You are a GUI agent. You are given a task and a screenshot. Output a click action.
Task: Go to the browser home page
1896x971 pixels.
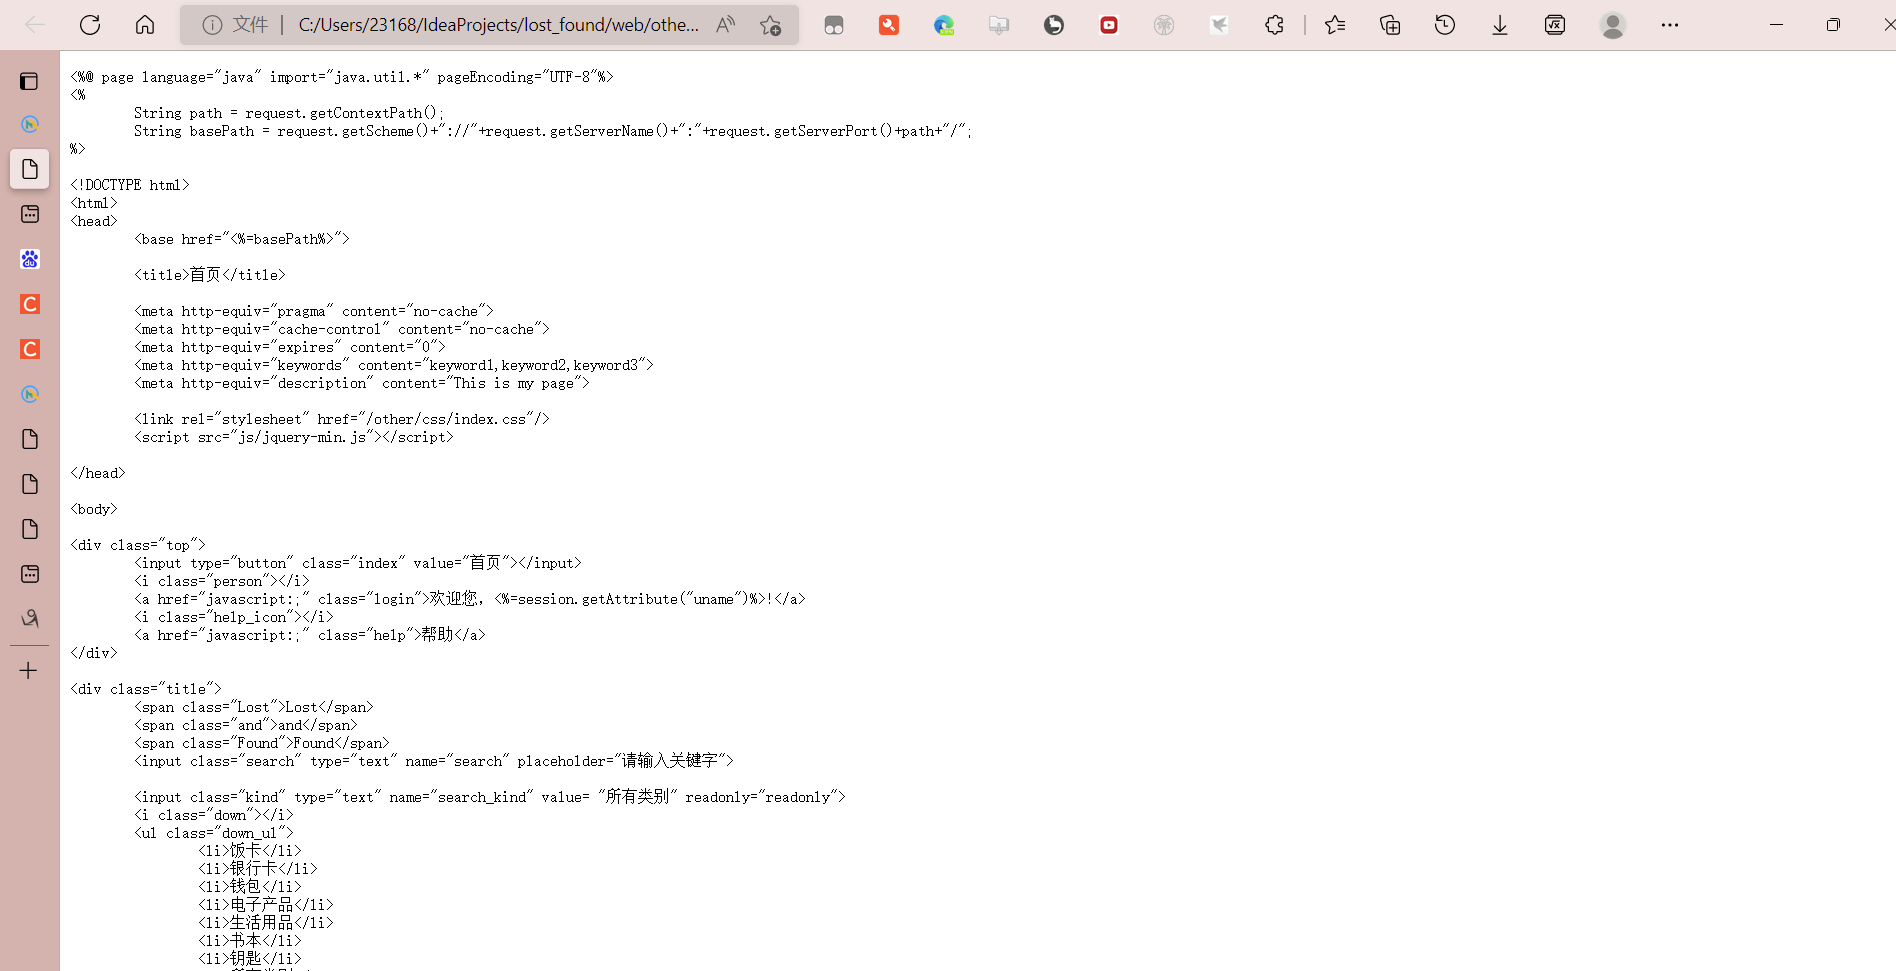pos(145,25)
